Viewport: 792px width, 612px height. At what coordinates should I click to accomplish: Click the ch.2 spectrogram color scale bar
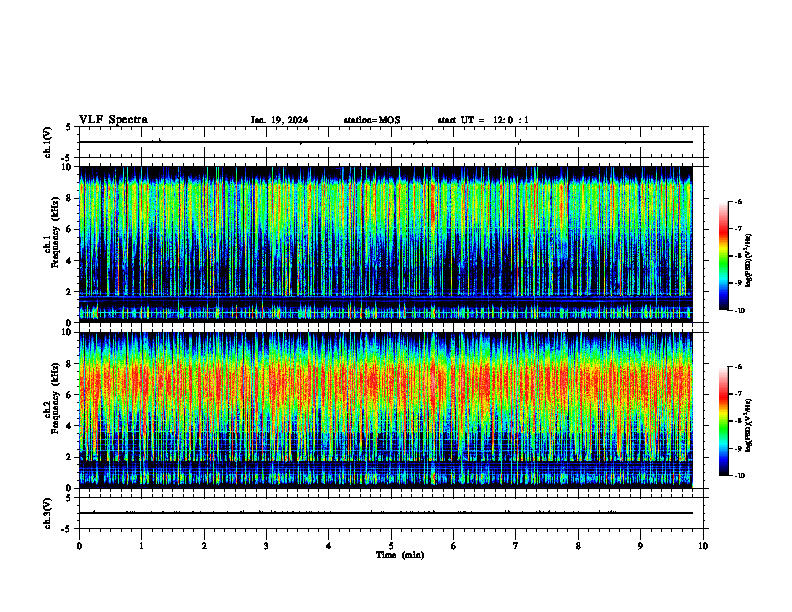pos(724,421)
